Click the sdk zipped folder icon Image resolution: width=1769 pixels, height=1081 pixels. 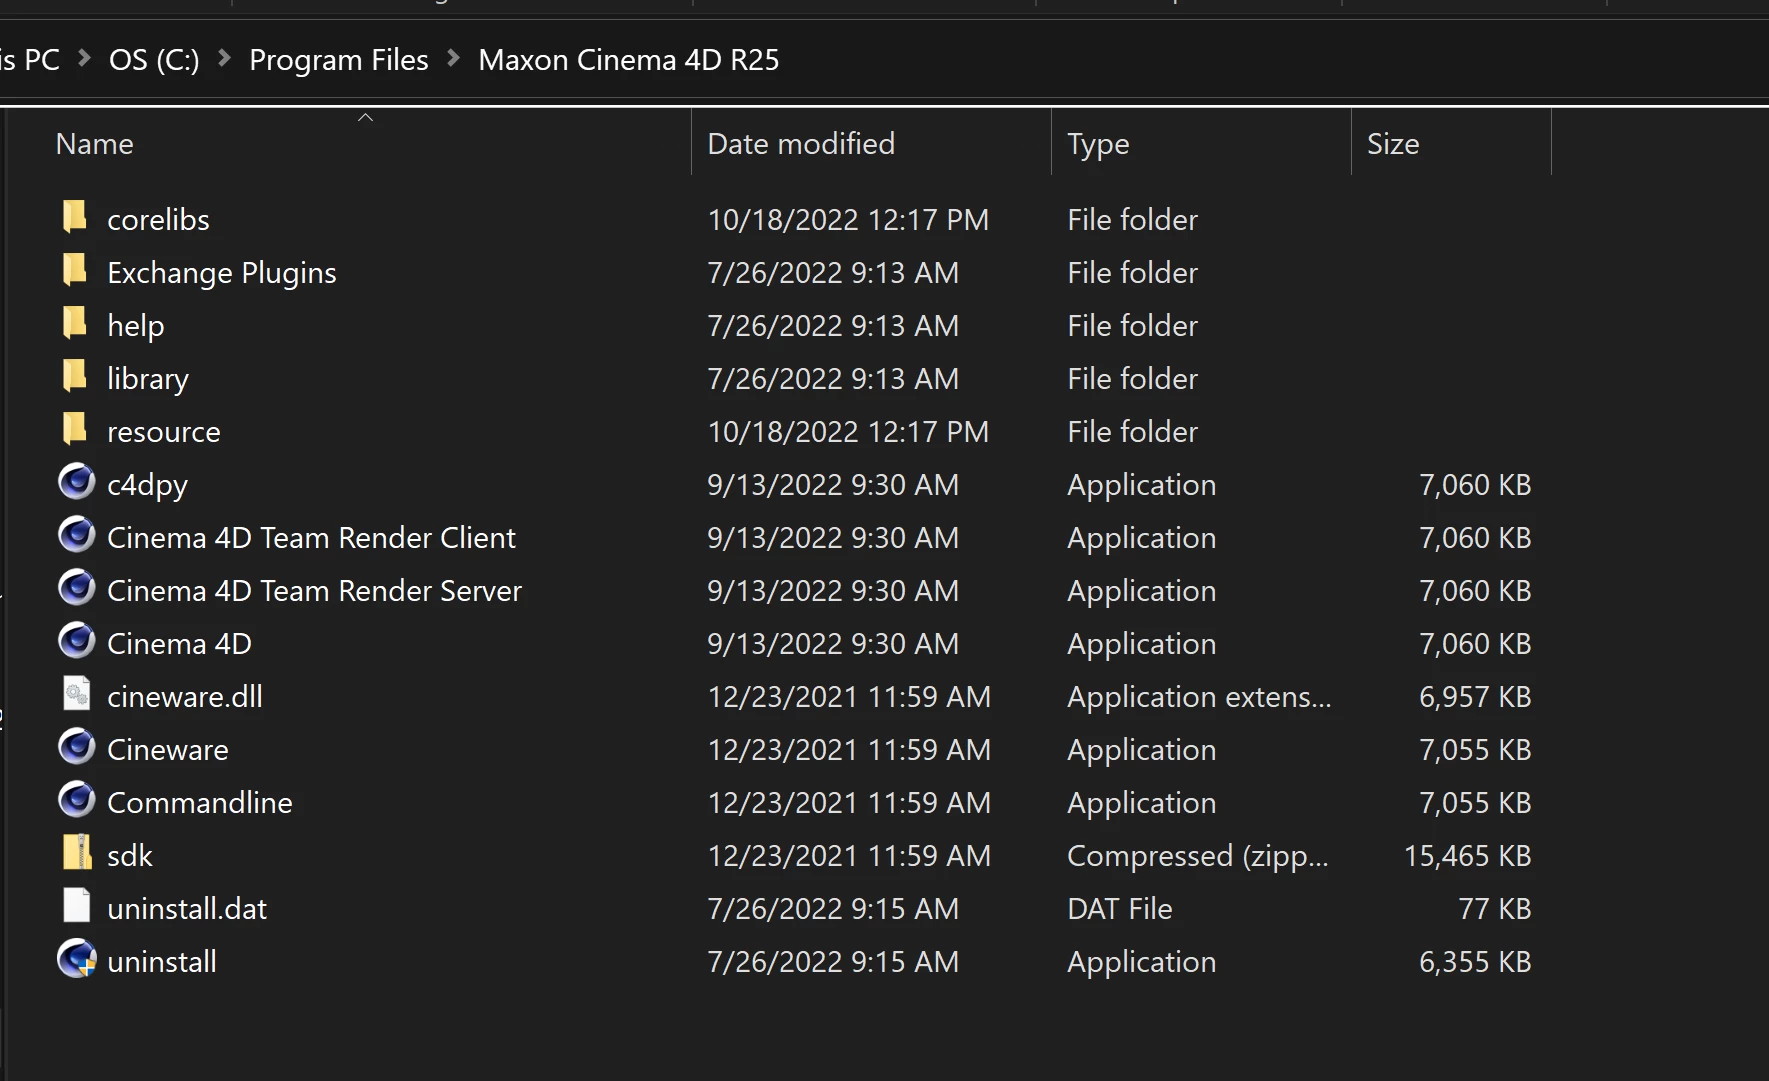[76, 852]
